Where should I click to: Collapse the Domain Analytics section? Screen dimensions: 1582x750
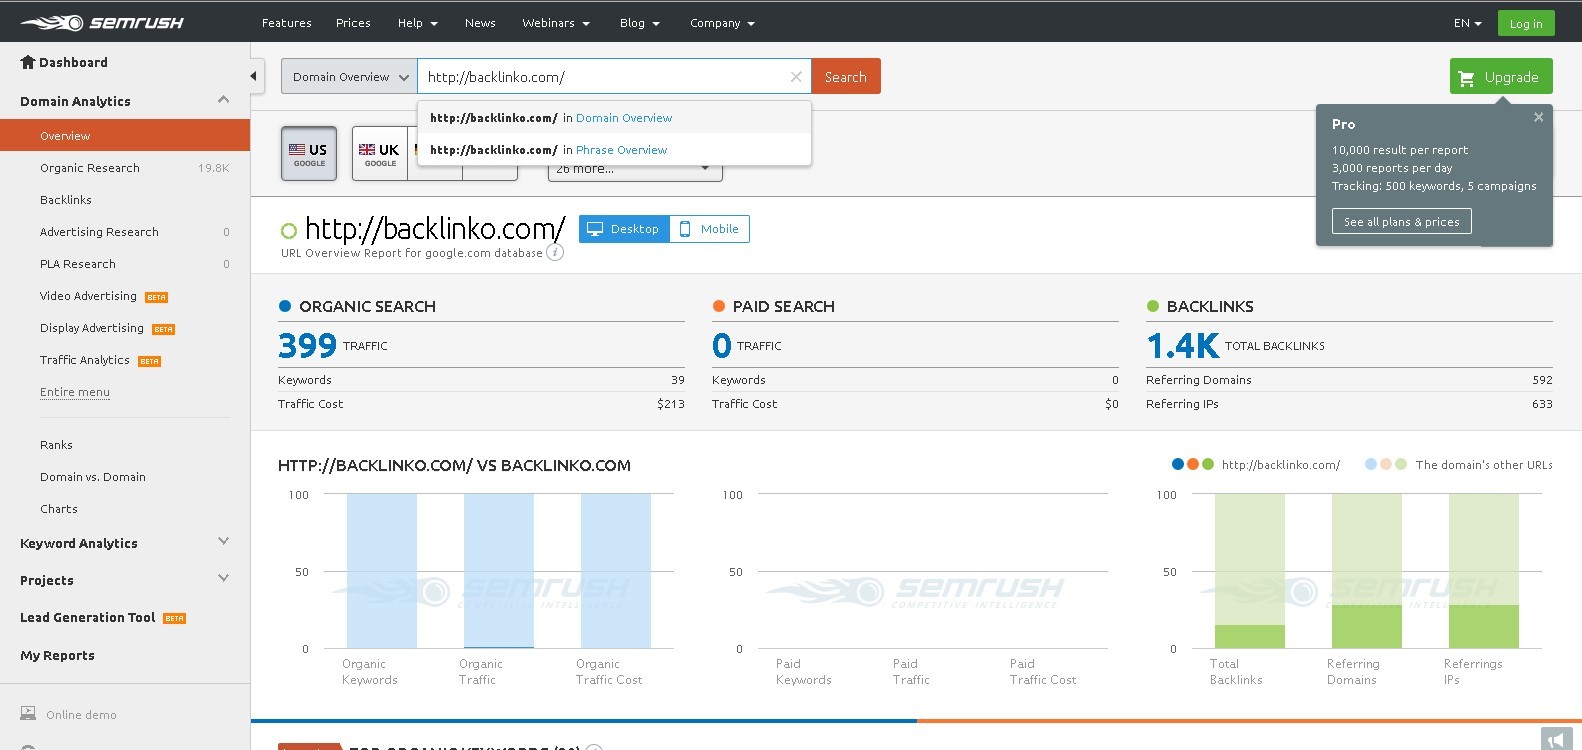coord(223,100)
